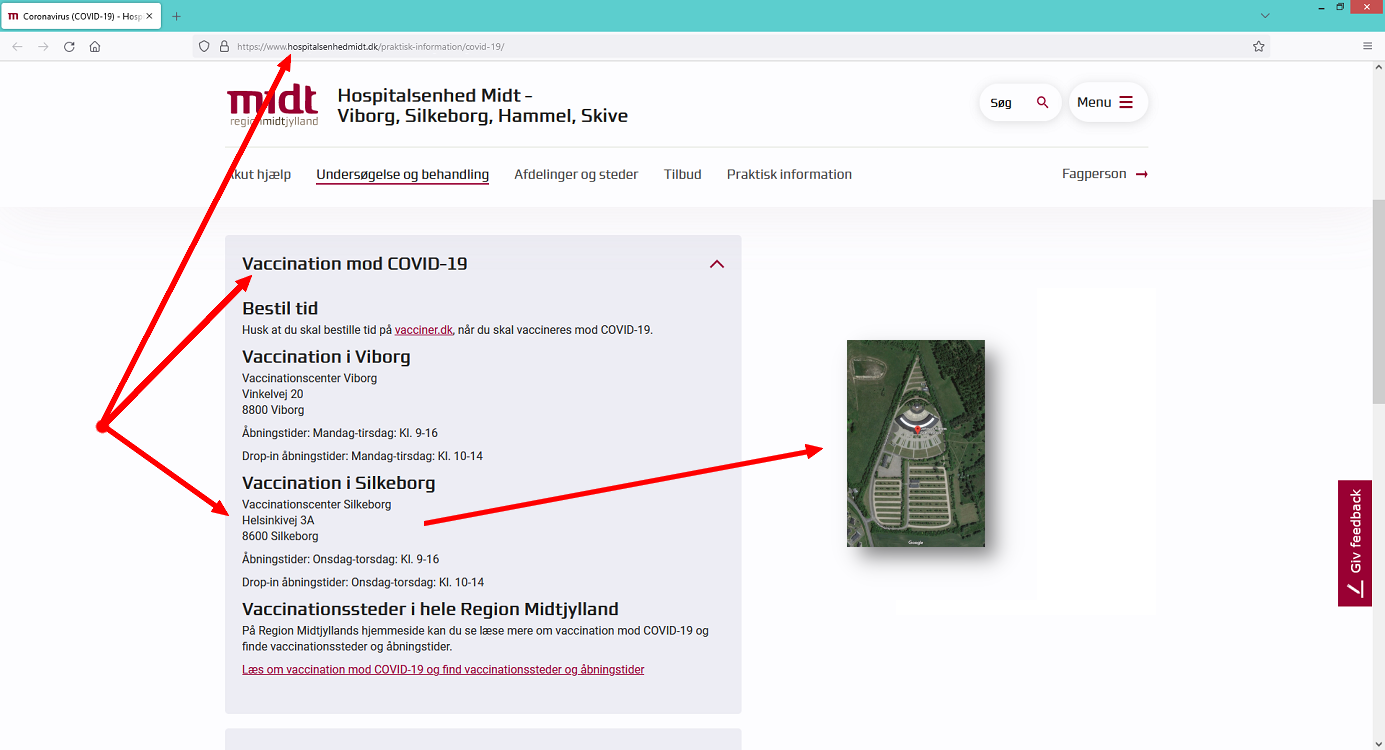Click the page vertical scrollbar

point(1378,300)
